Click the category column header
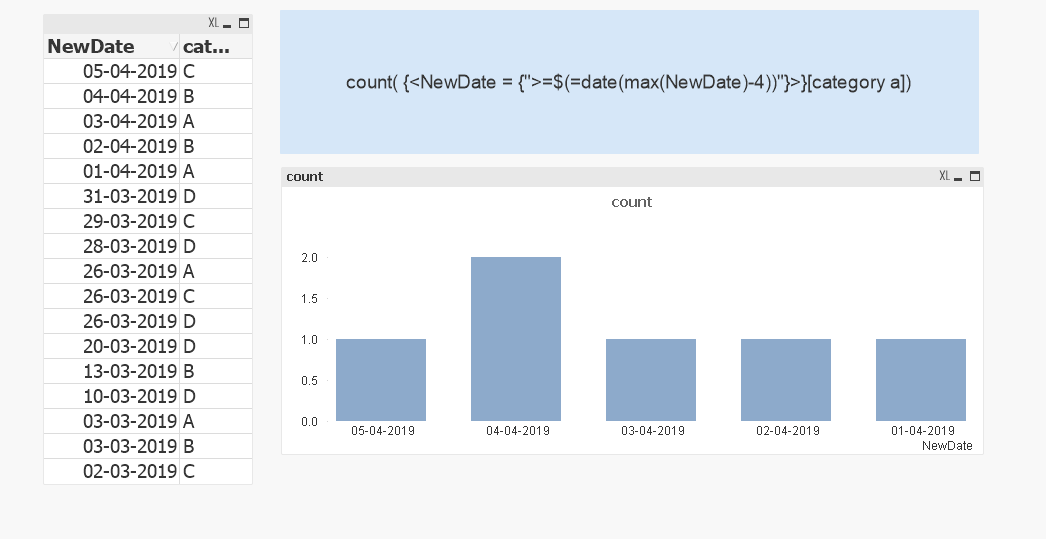The height and width of the screenshot is (539, 1046). 215,46
